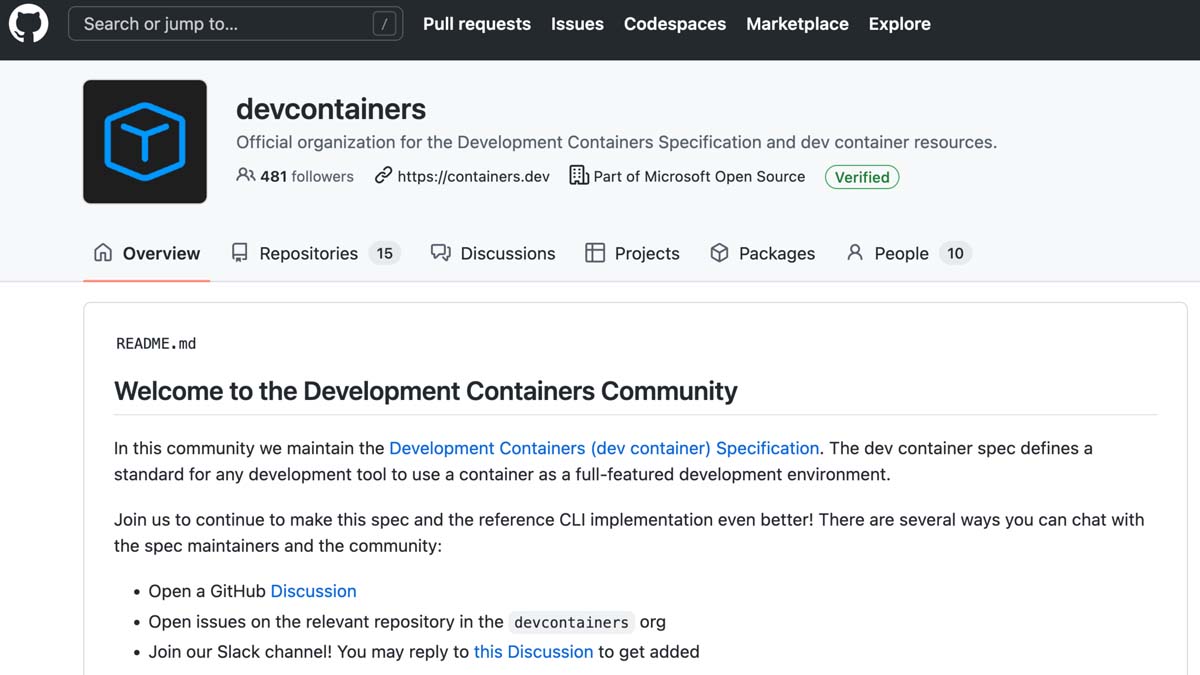Click the link chain icon beside containers.dev
The image size is (1200, 675).
[x=383, y=175]
